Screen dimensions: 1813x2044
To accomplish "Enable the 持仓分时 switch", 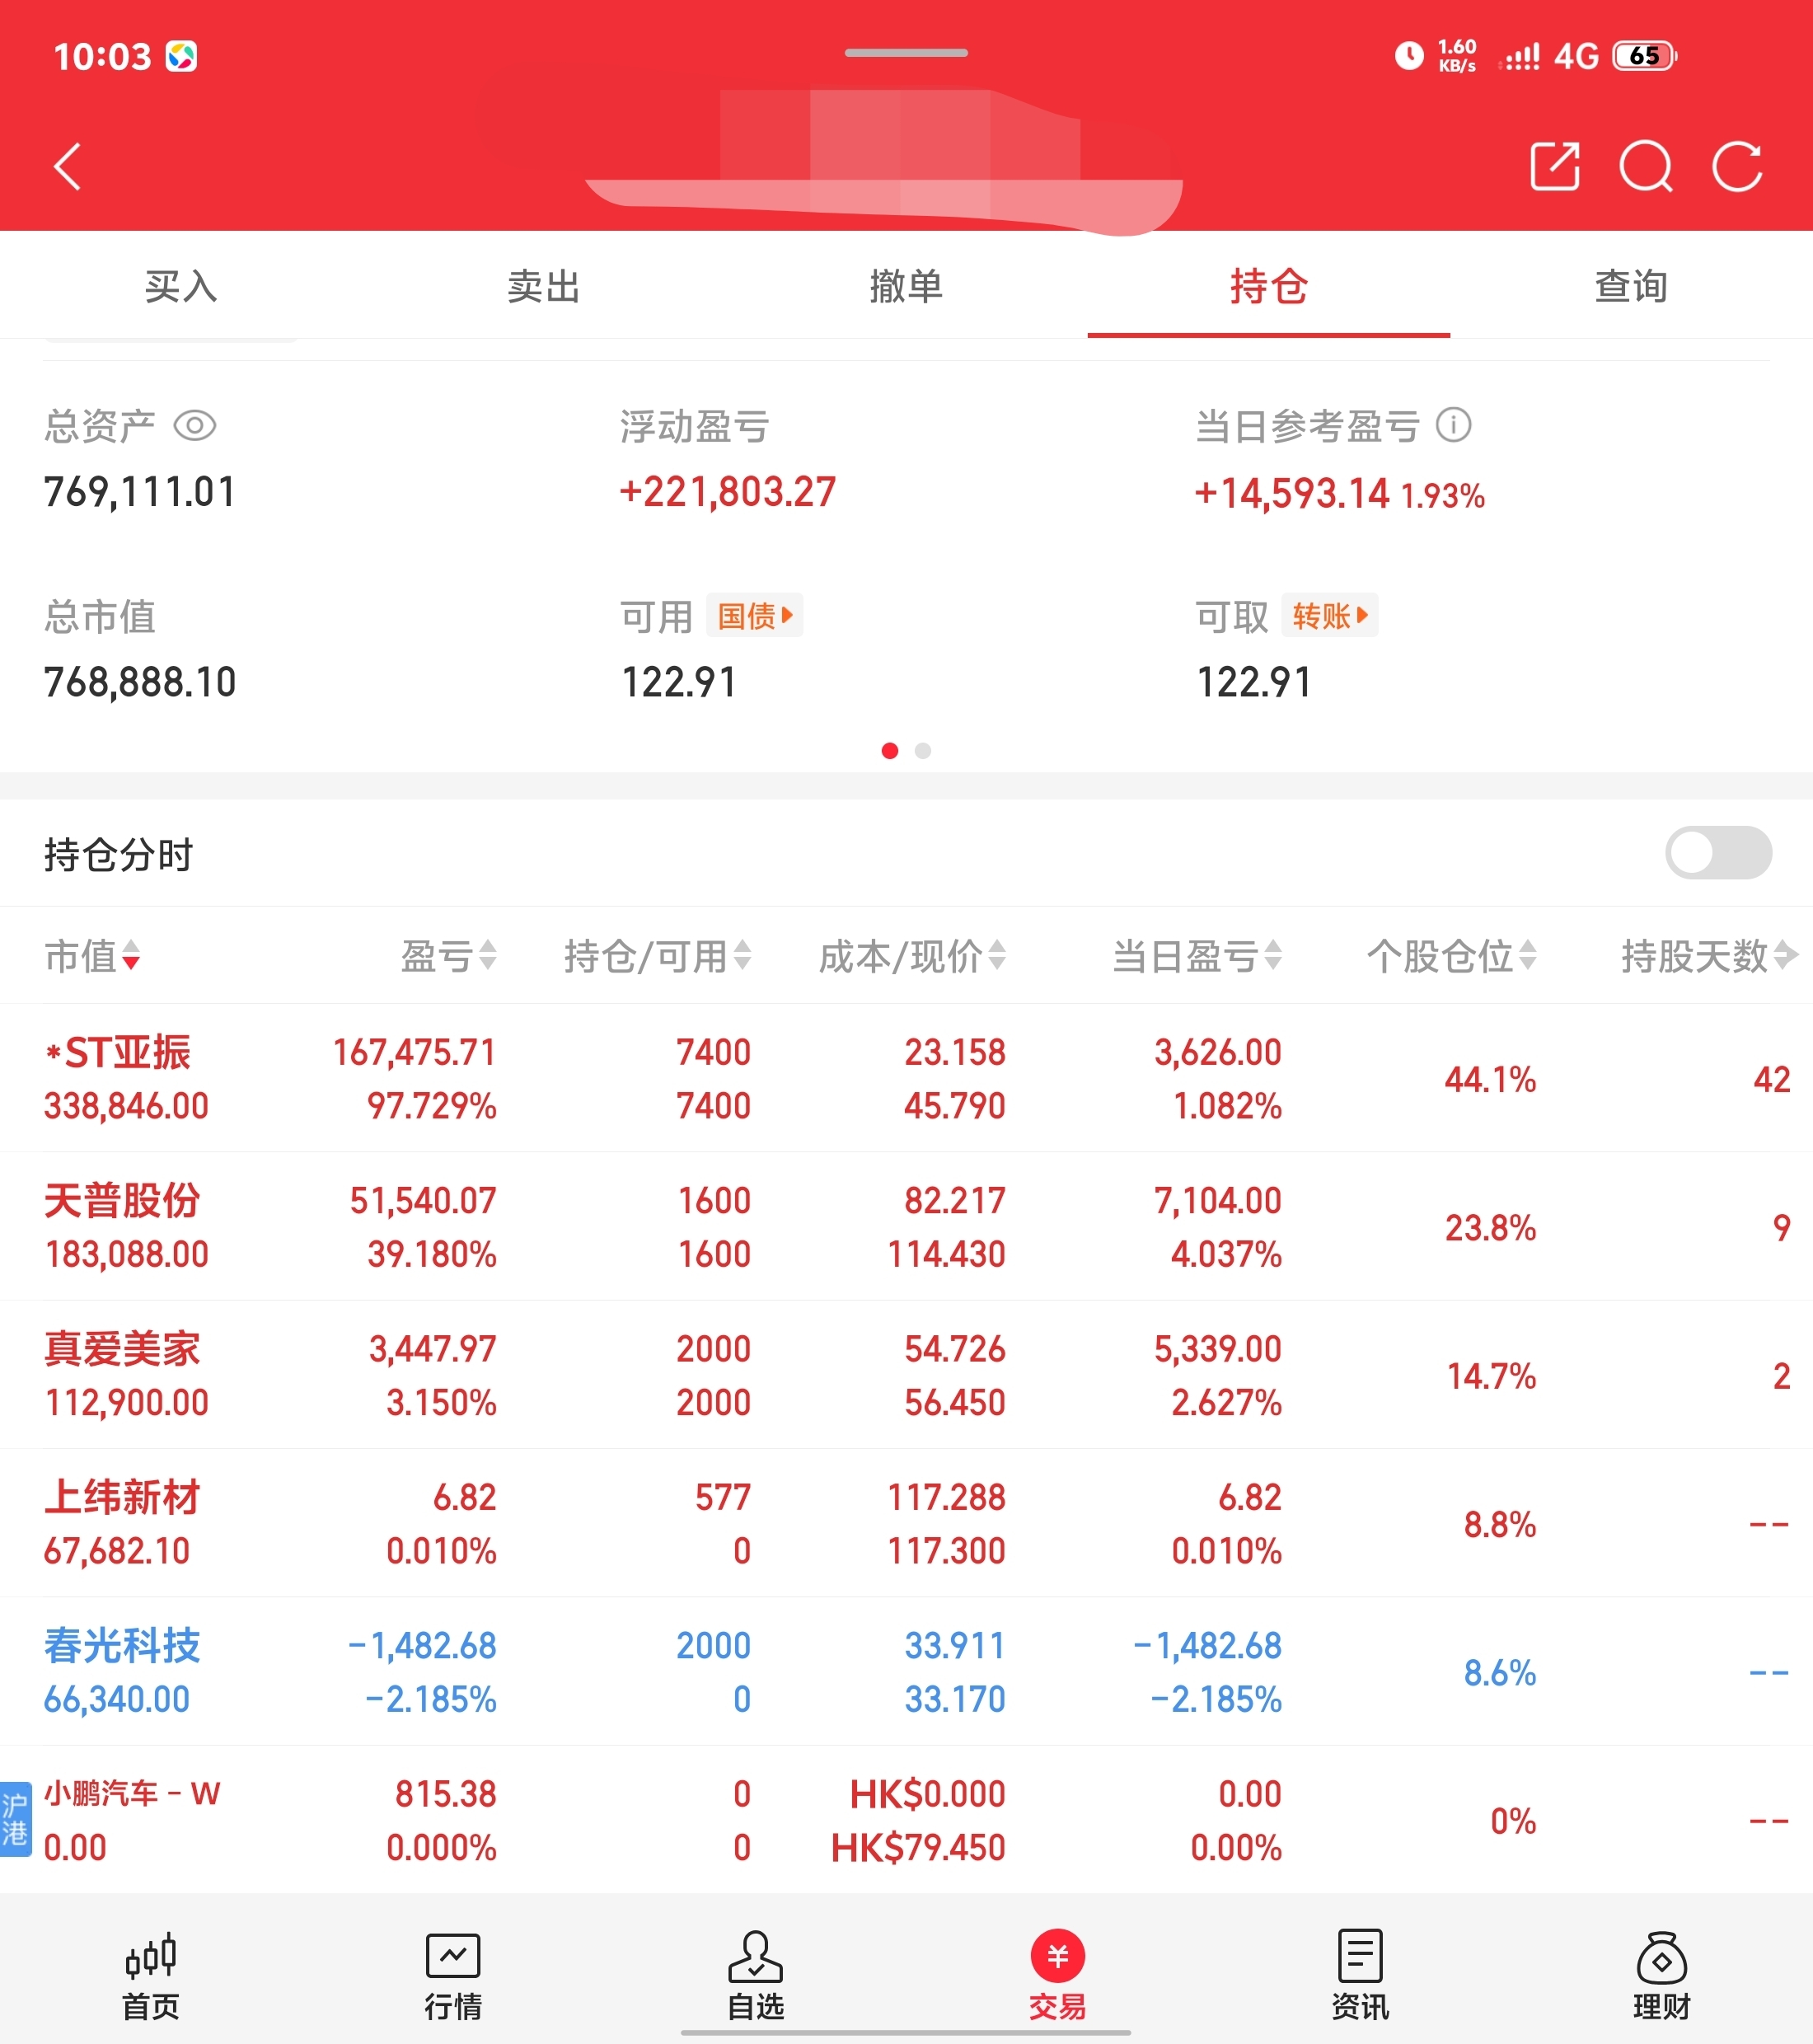I will [1717, 853].
